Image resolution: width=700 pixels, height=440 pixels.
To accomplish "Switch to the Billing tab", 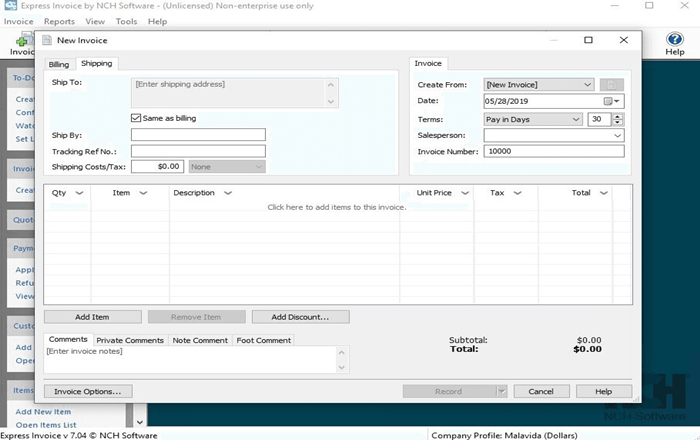I will [x=59, y=64].
